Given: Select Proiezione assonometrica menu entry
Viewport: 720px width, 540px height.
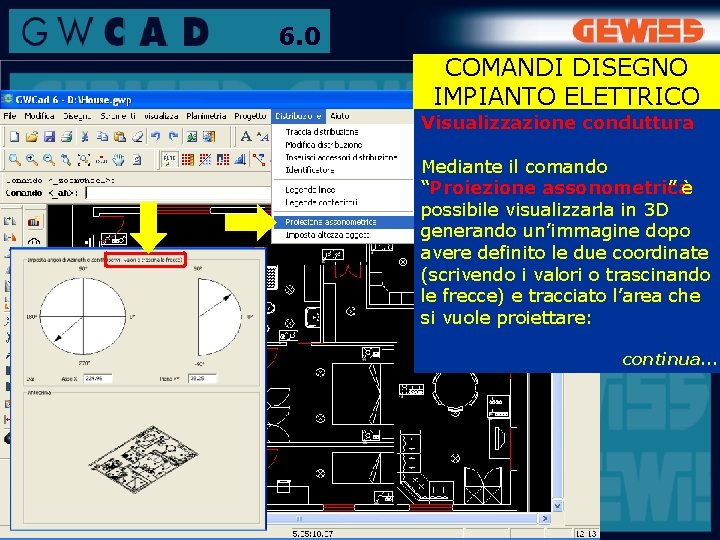Looking at the screenshot, I should [x=343, y=222].
